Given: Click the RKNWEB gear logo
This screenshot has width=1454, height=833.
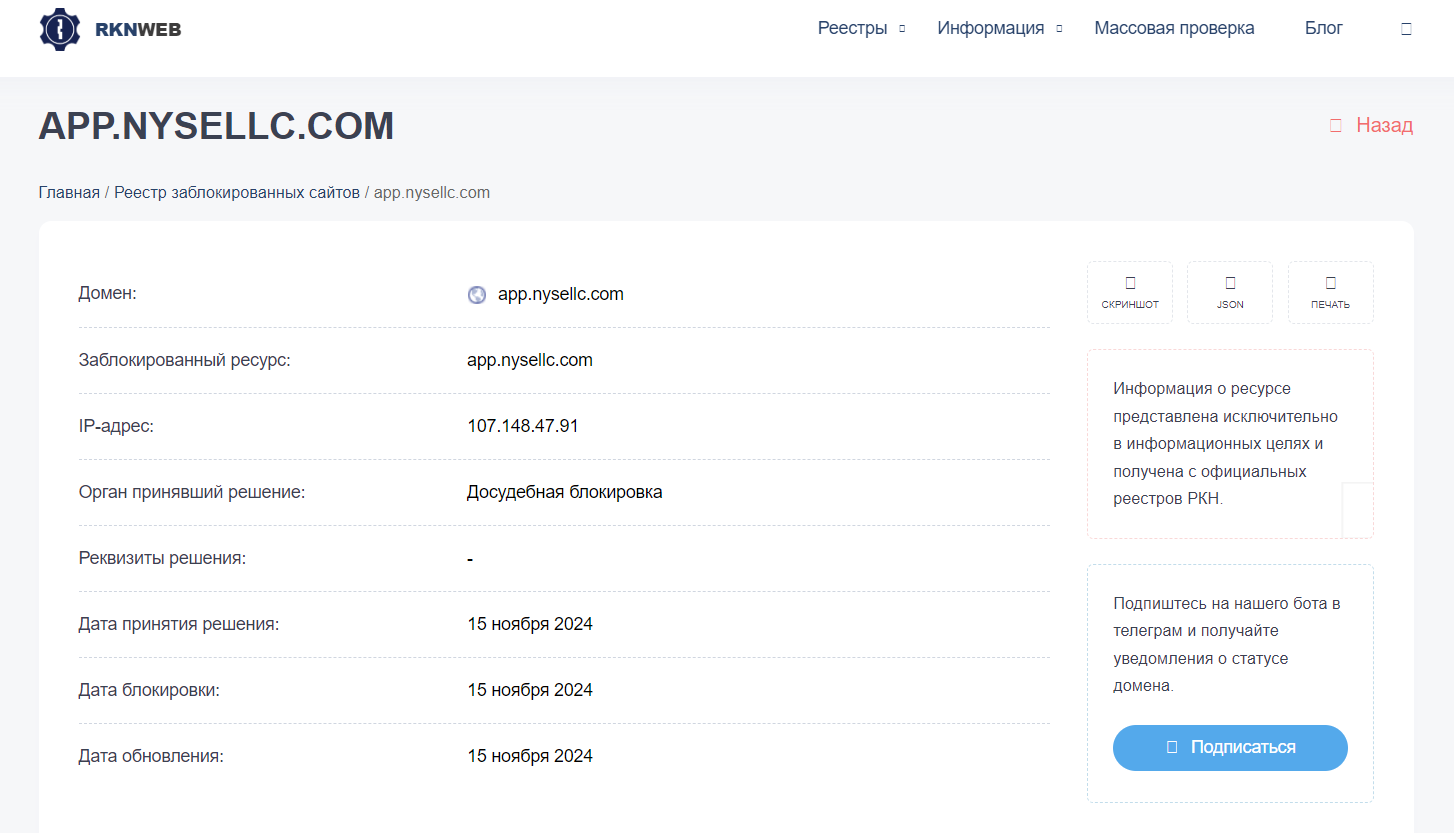Looking at the screenshot, I should [60, 29].
